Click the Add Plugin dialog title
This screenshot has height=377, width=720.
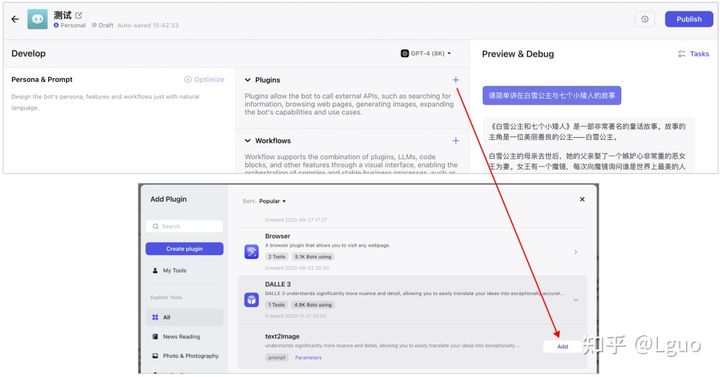(169, 199)
